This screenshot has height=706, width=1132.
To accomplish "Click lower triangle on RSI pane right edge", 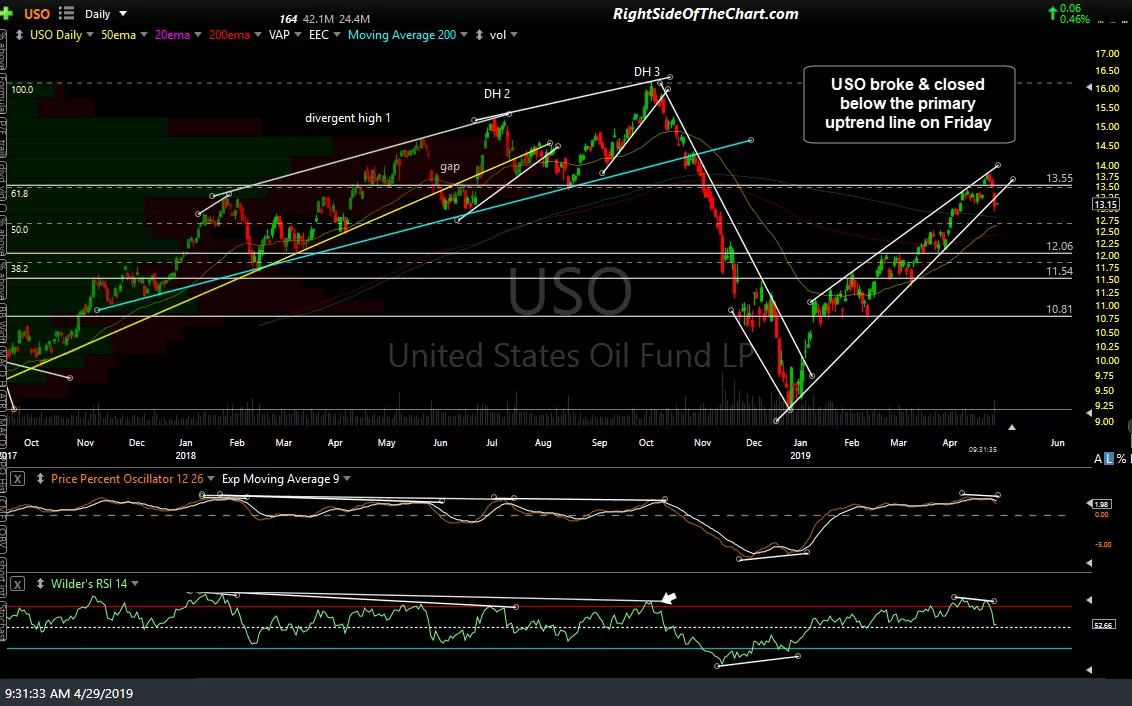I will pos(1089,671).
